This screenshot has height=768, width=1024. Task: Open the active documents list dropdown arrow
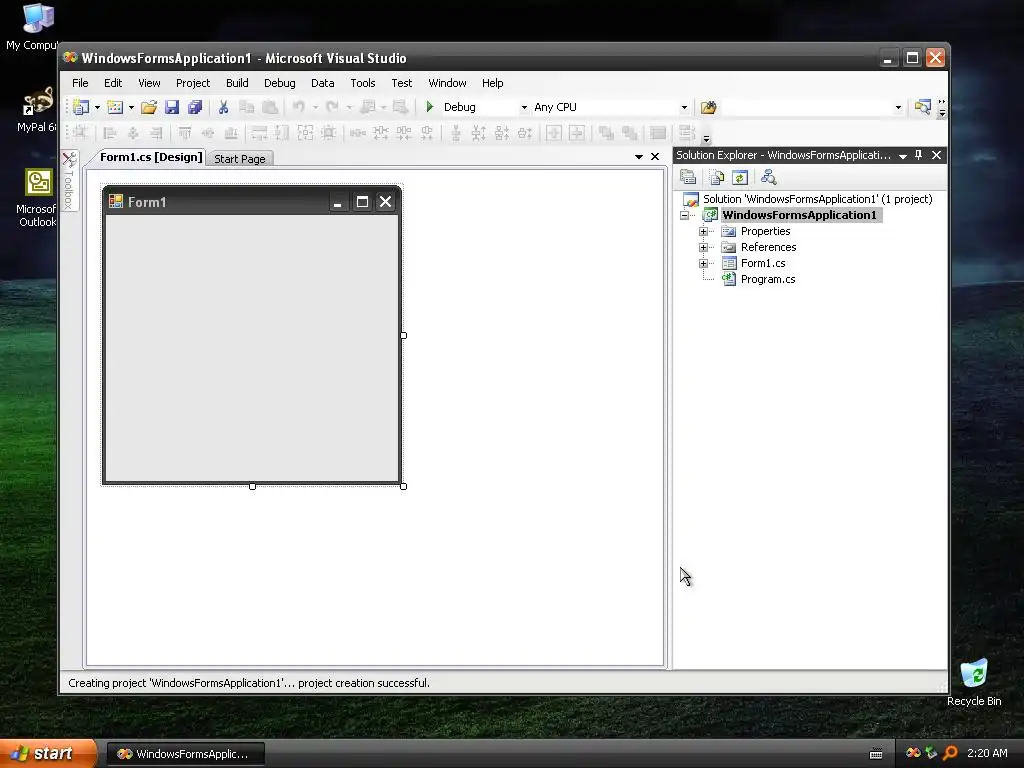[639, 157]
